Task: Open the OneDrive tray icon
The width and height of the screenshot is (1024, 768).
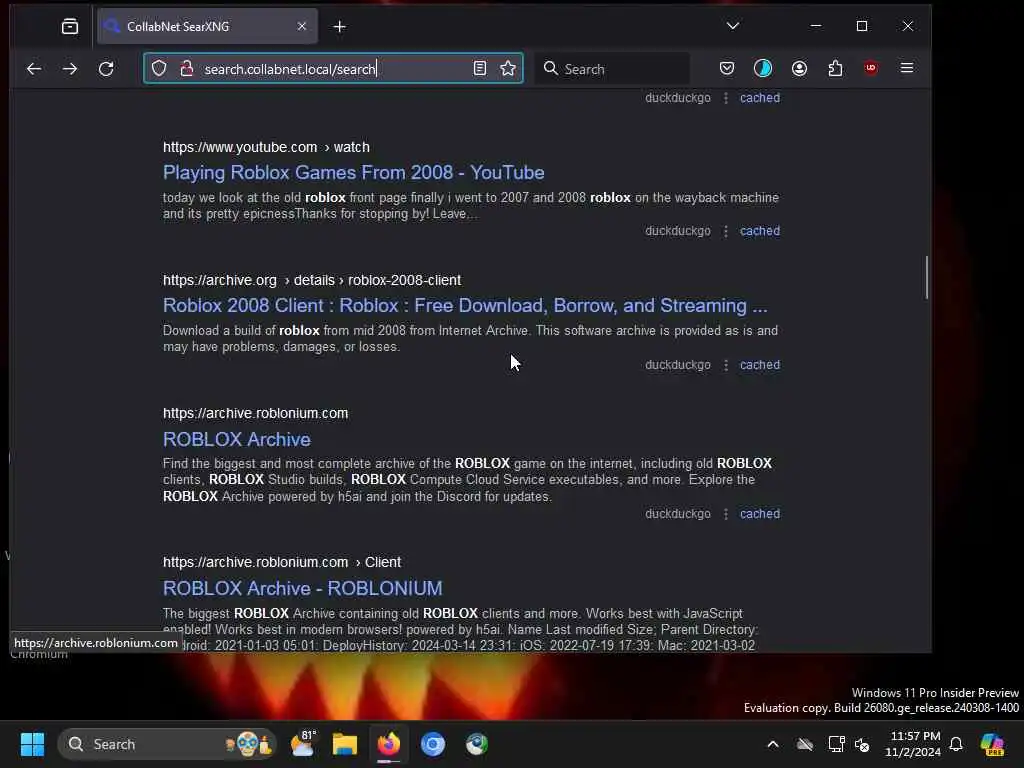Action: coord(805,744)
